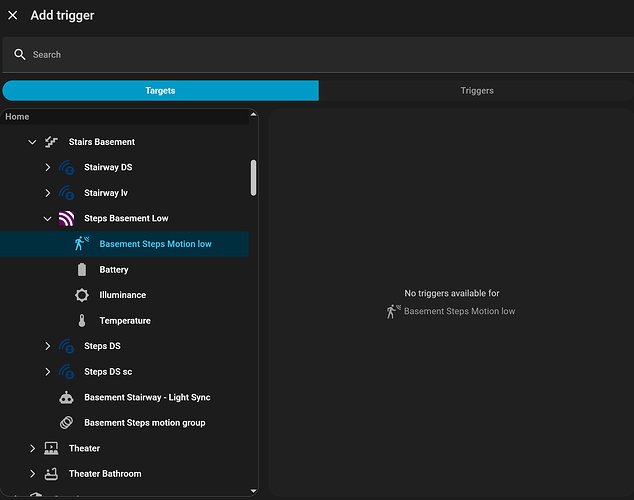Collapse the Steps Basement Low device

click(47, 218)
